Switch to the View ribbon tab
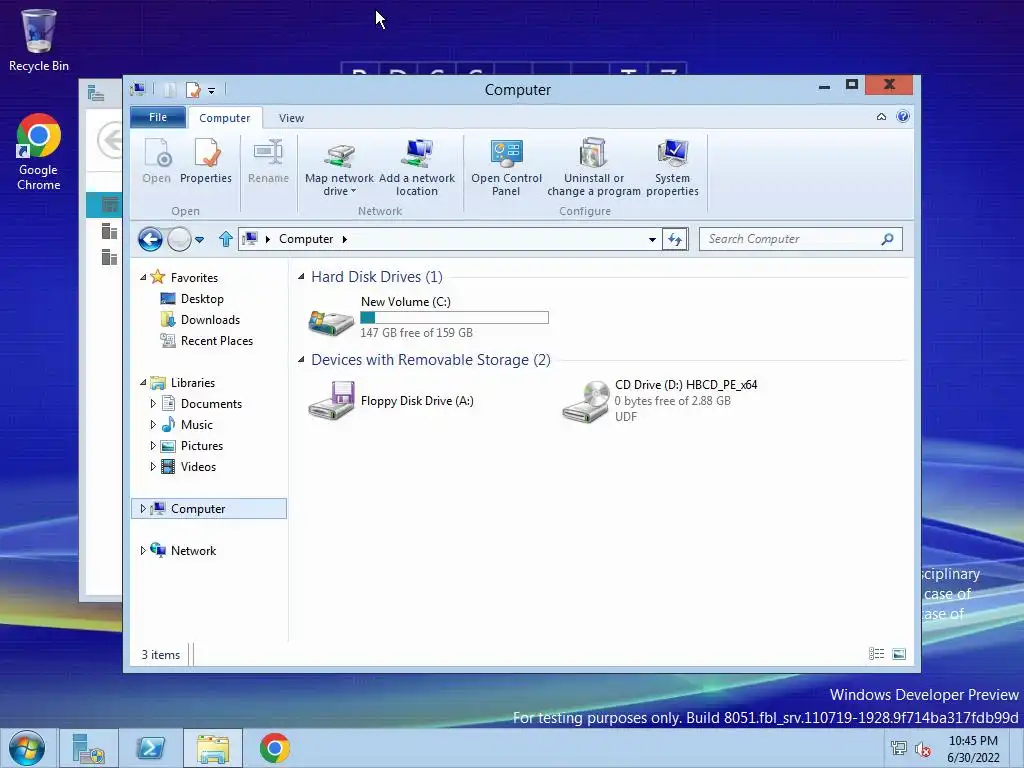The width and height of the screenshot is (1024, 768). [x=291, y=118]
